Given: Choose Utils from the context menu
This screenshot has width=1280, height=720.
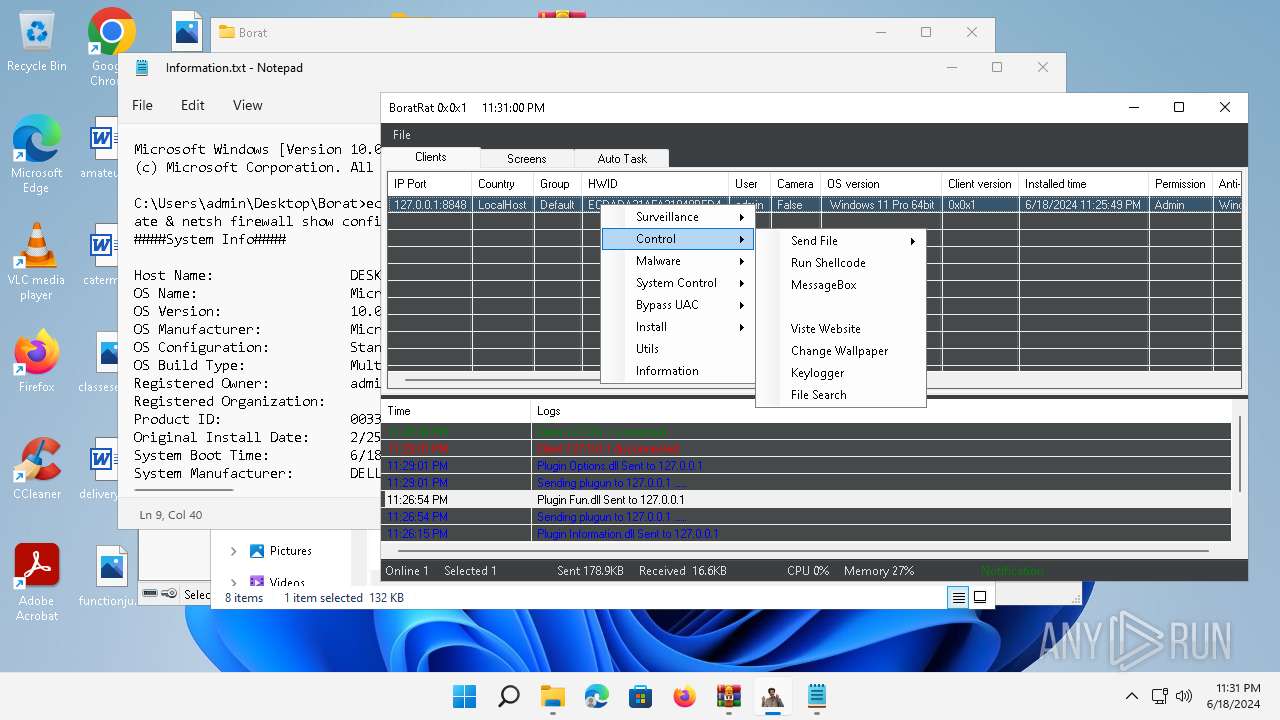Looking at the screenshot, I should 677,349.
